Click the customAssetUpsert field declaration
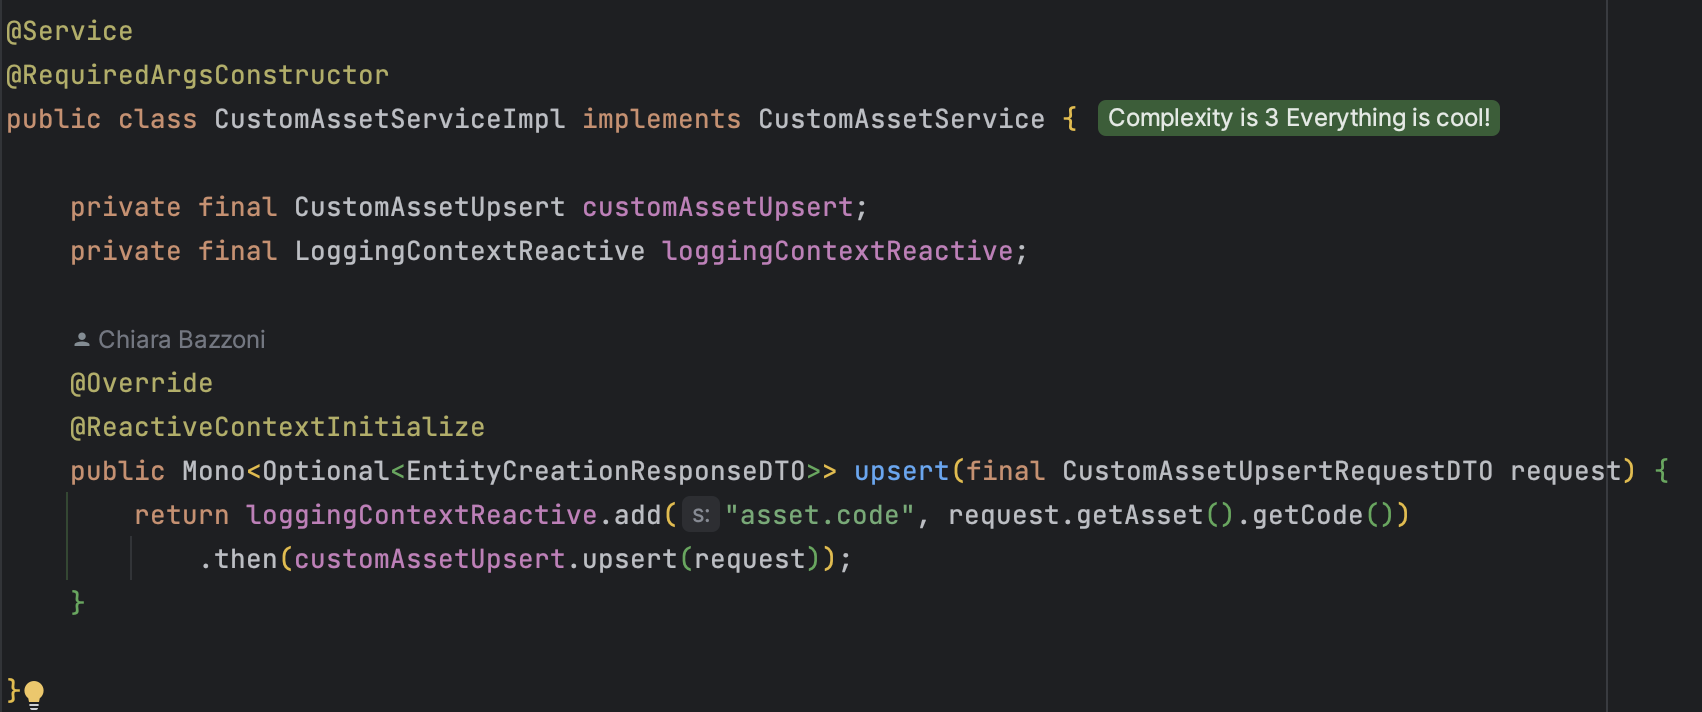This screenshot has width=1702, height=712. [x=718, y=207]
